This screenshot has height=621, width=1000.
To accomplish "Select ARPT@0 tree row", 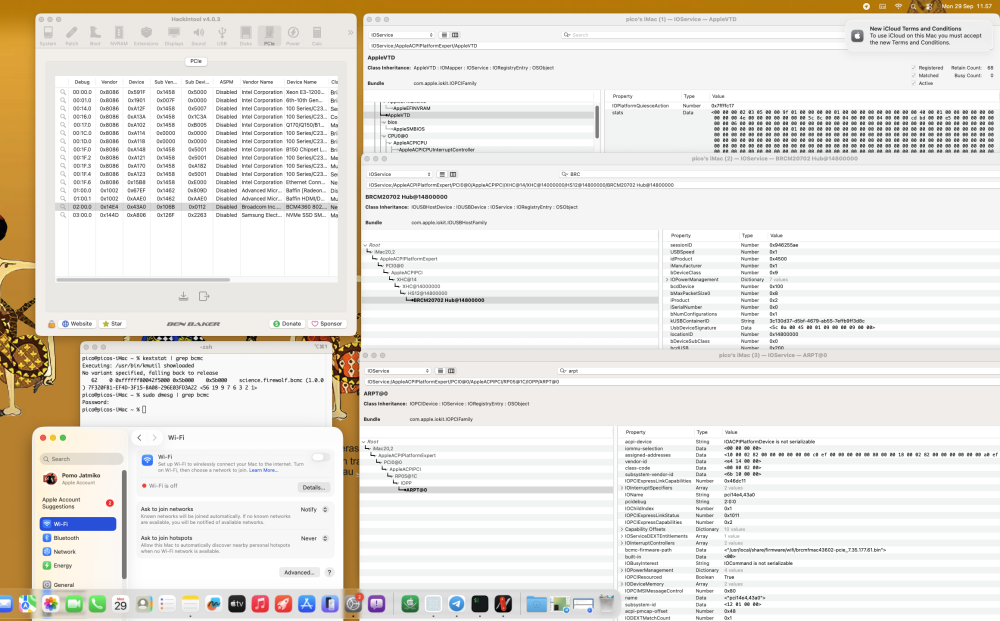I will tap(487, 490).
